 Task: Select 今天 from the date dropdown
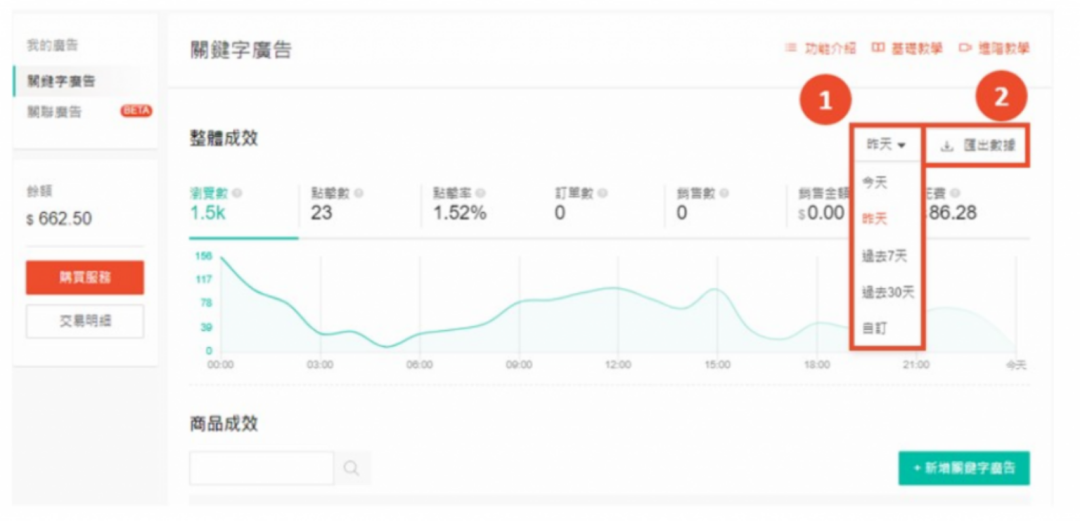[875, 182]
